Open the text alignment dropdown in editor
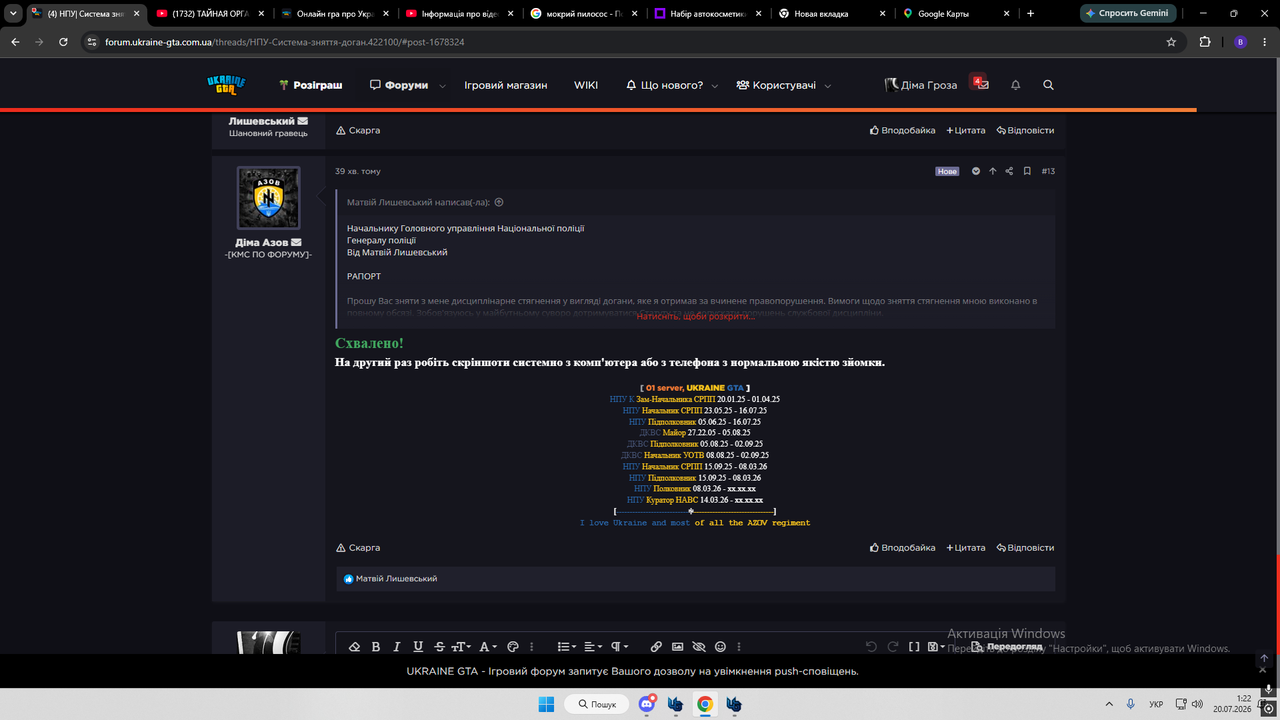 pos(593,647)
